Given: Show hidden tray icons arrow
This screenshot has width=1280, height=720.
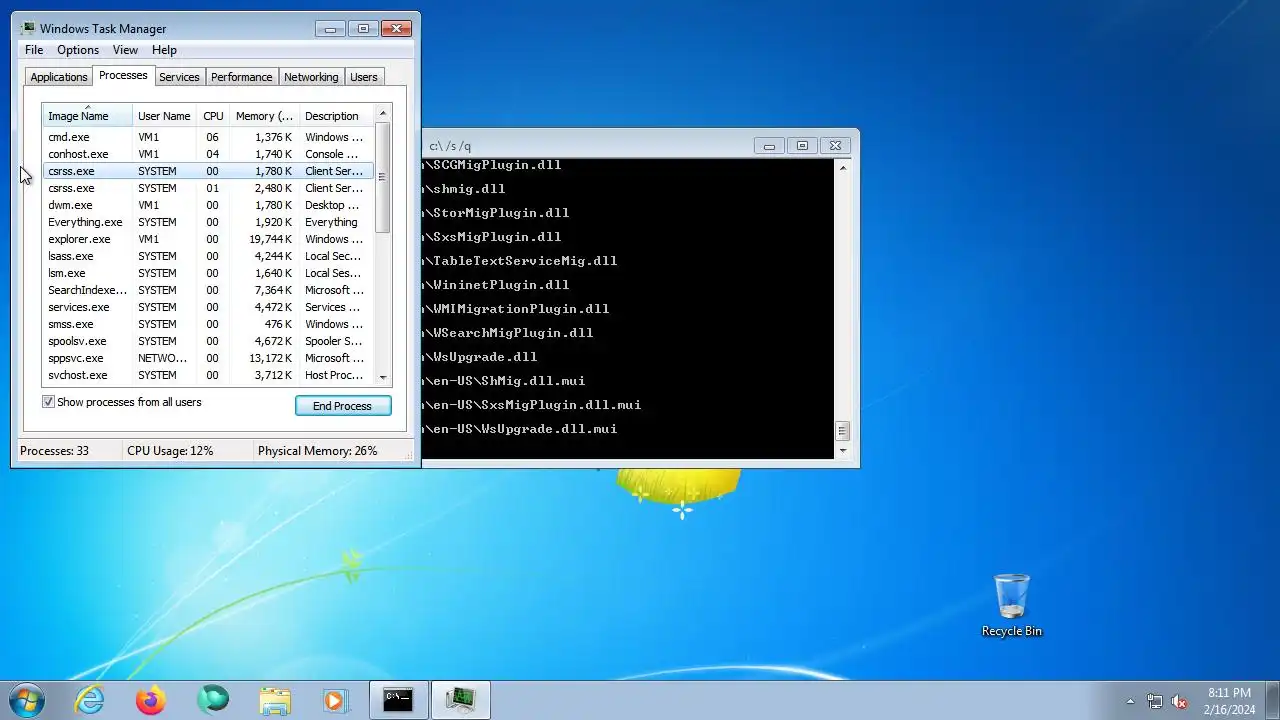Looking at the screenshot, I should [1131, 701].
